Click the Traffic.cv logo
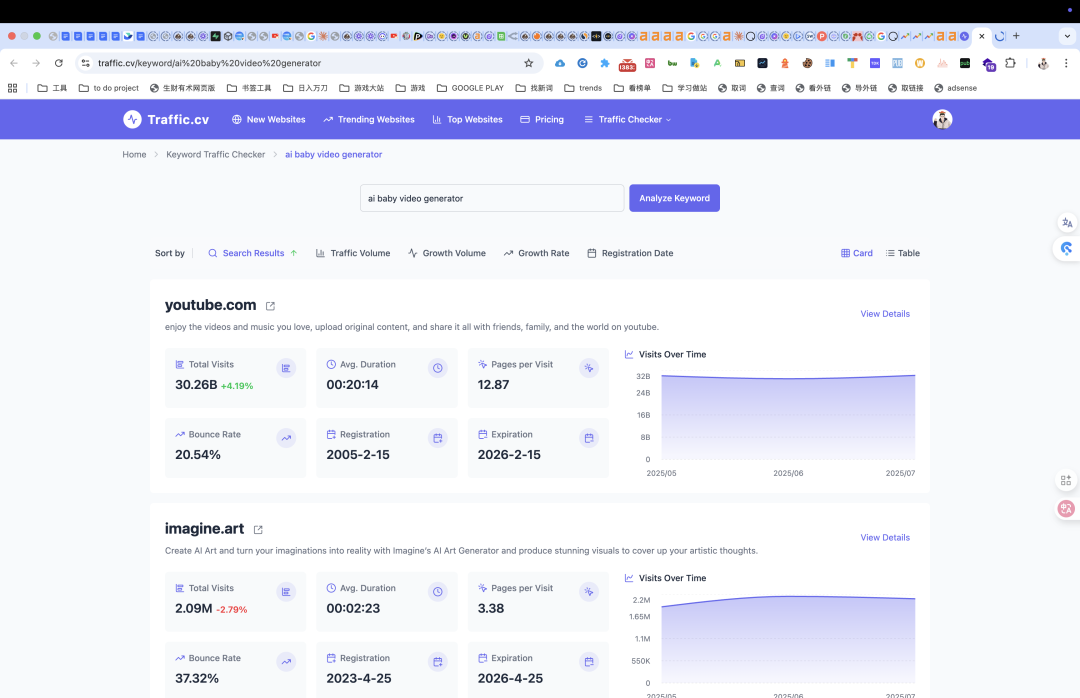The width and height of the screenshot is (1080, 698). (x=166, y=119)
